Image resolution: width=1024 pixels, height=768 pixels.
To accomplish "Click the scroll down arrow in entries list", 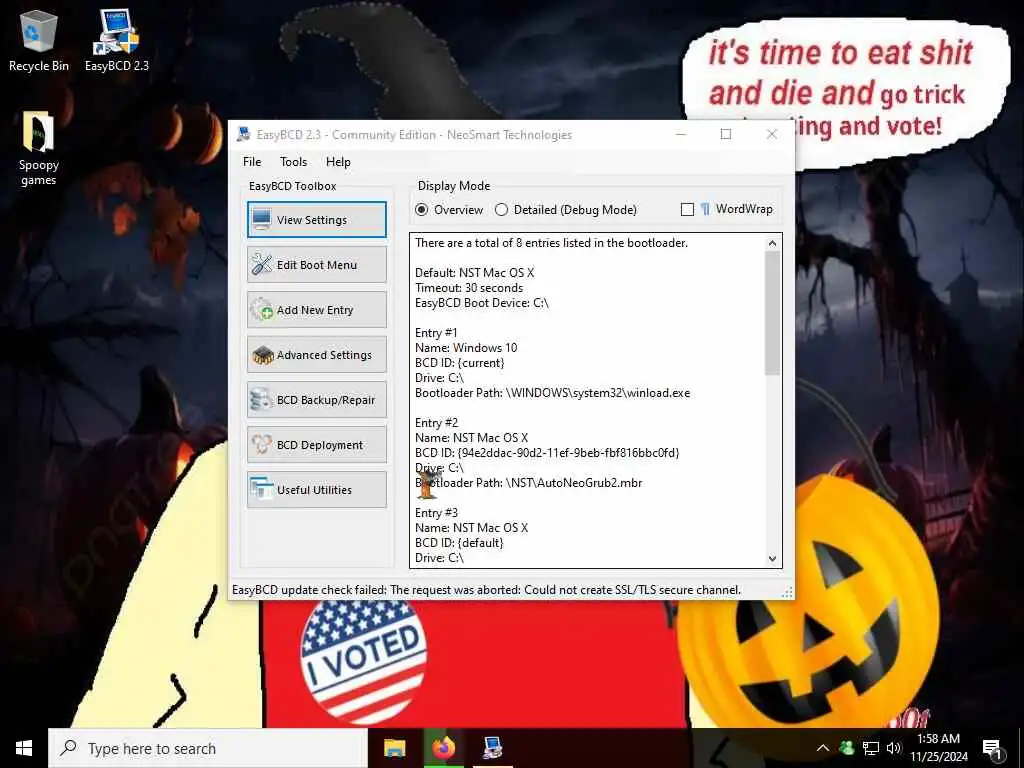I will point(773,558).
